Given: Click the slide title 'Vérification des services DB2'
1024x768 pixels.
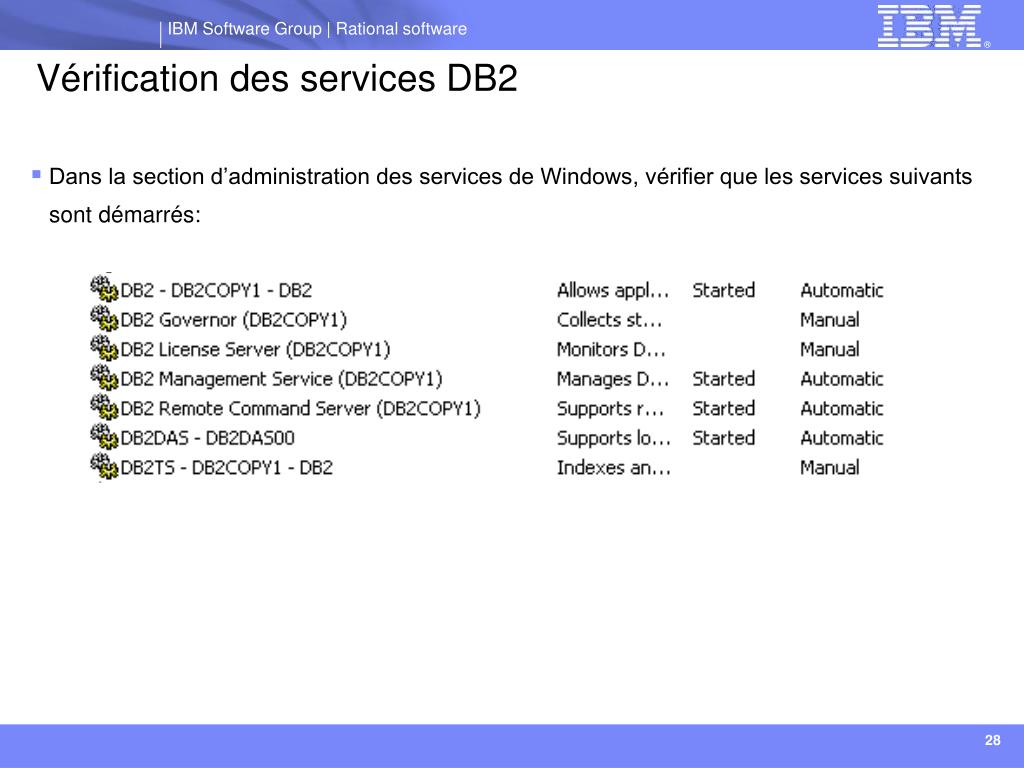Looking at the screenshot, I should [278, 78].
